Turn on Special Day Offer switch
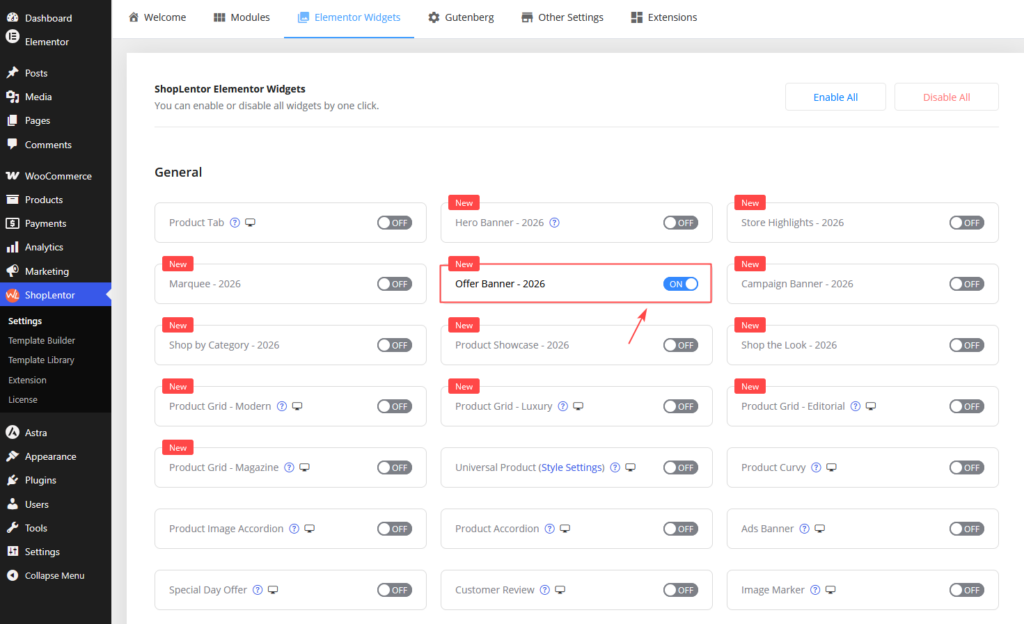1024x624 pixels. (x=394, y=590)
